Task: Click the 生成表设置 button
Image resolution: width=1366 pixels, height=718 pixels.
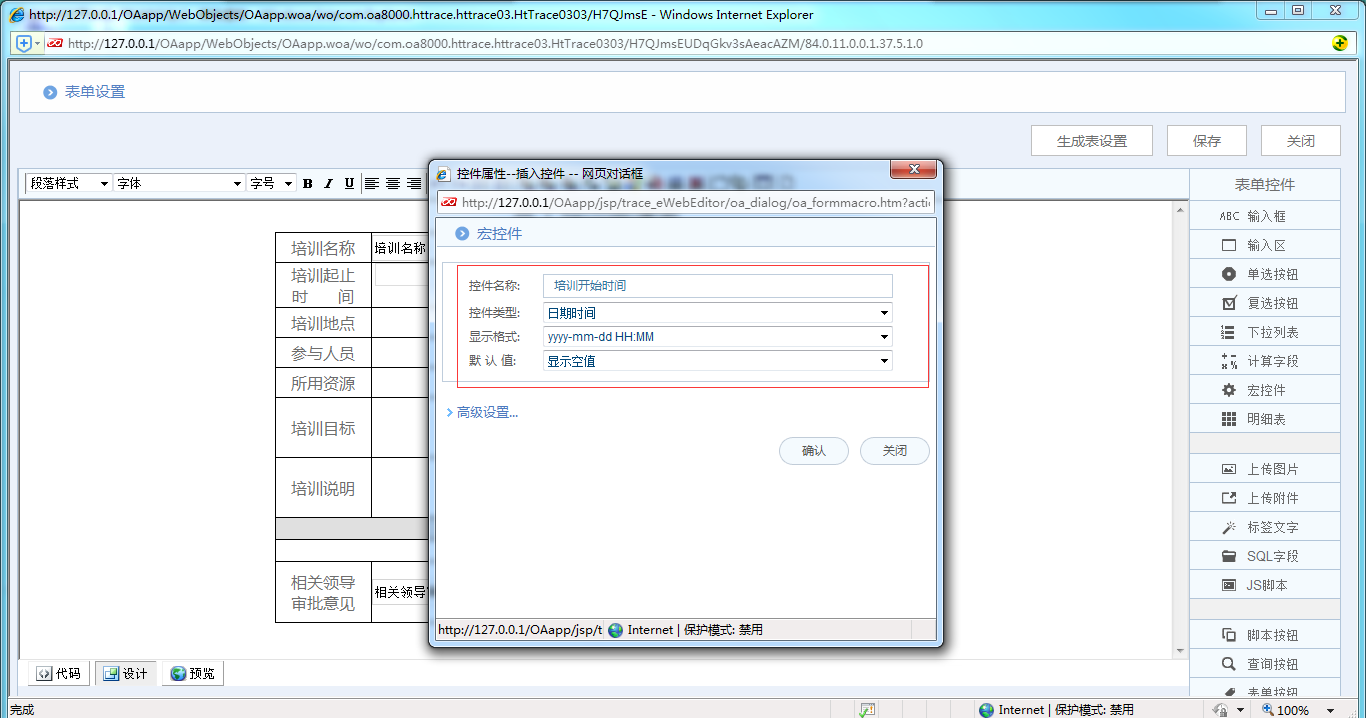Action: click(x=1091, y=140)
